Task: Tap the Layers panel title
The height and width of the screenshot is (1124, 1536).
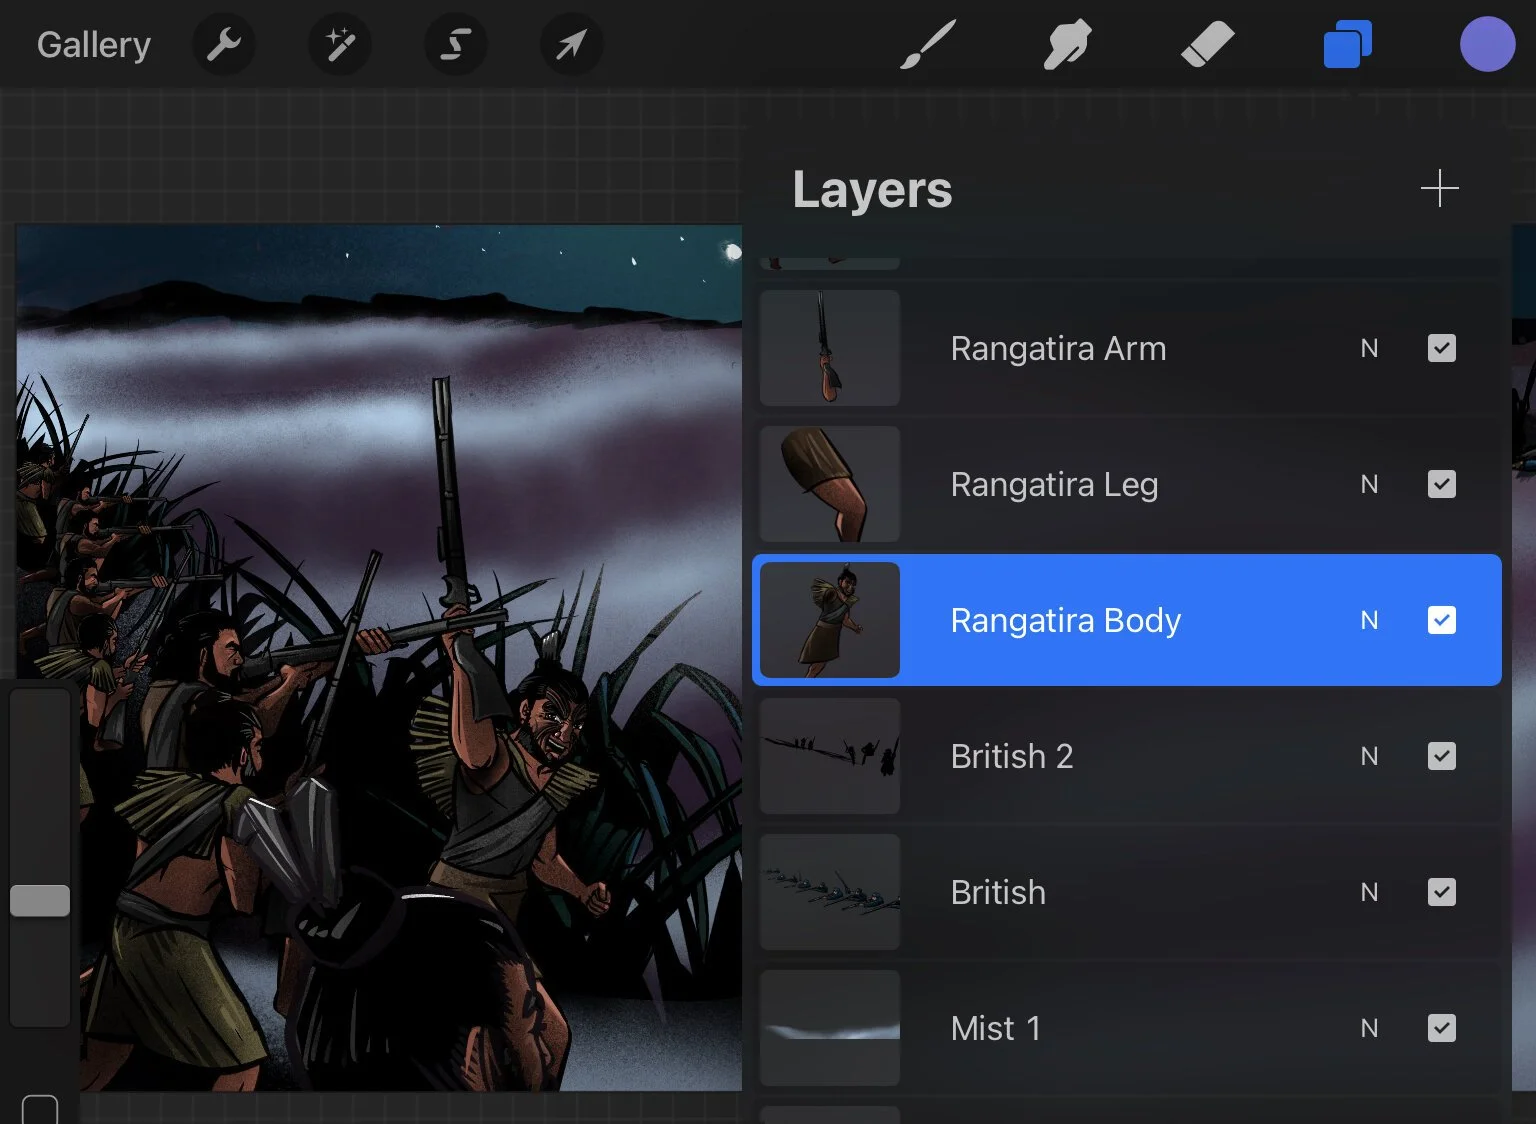Action: pyautogui.click(x=872, y=190)
